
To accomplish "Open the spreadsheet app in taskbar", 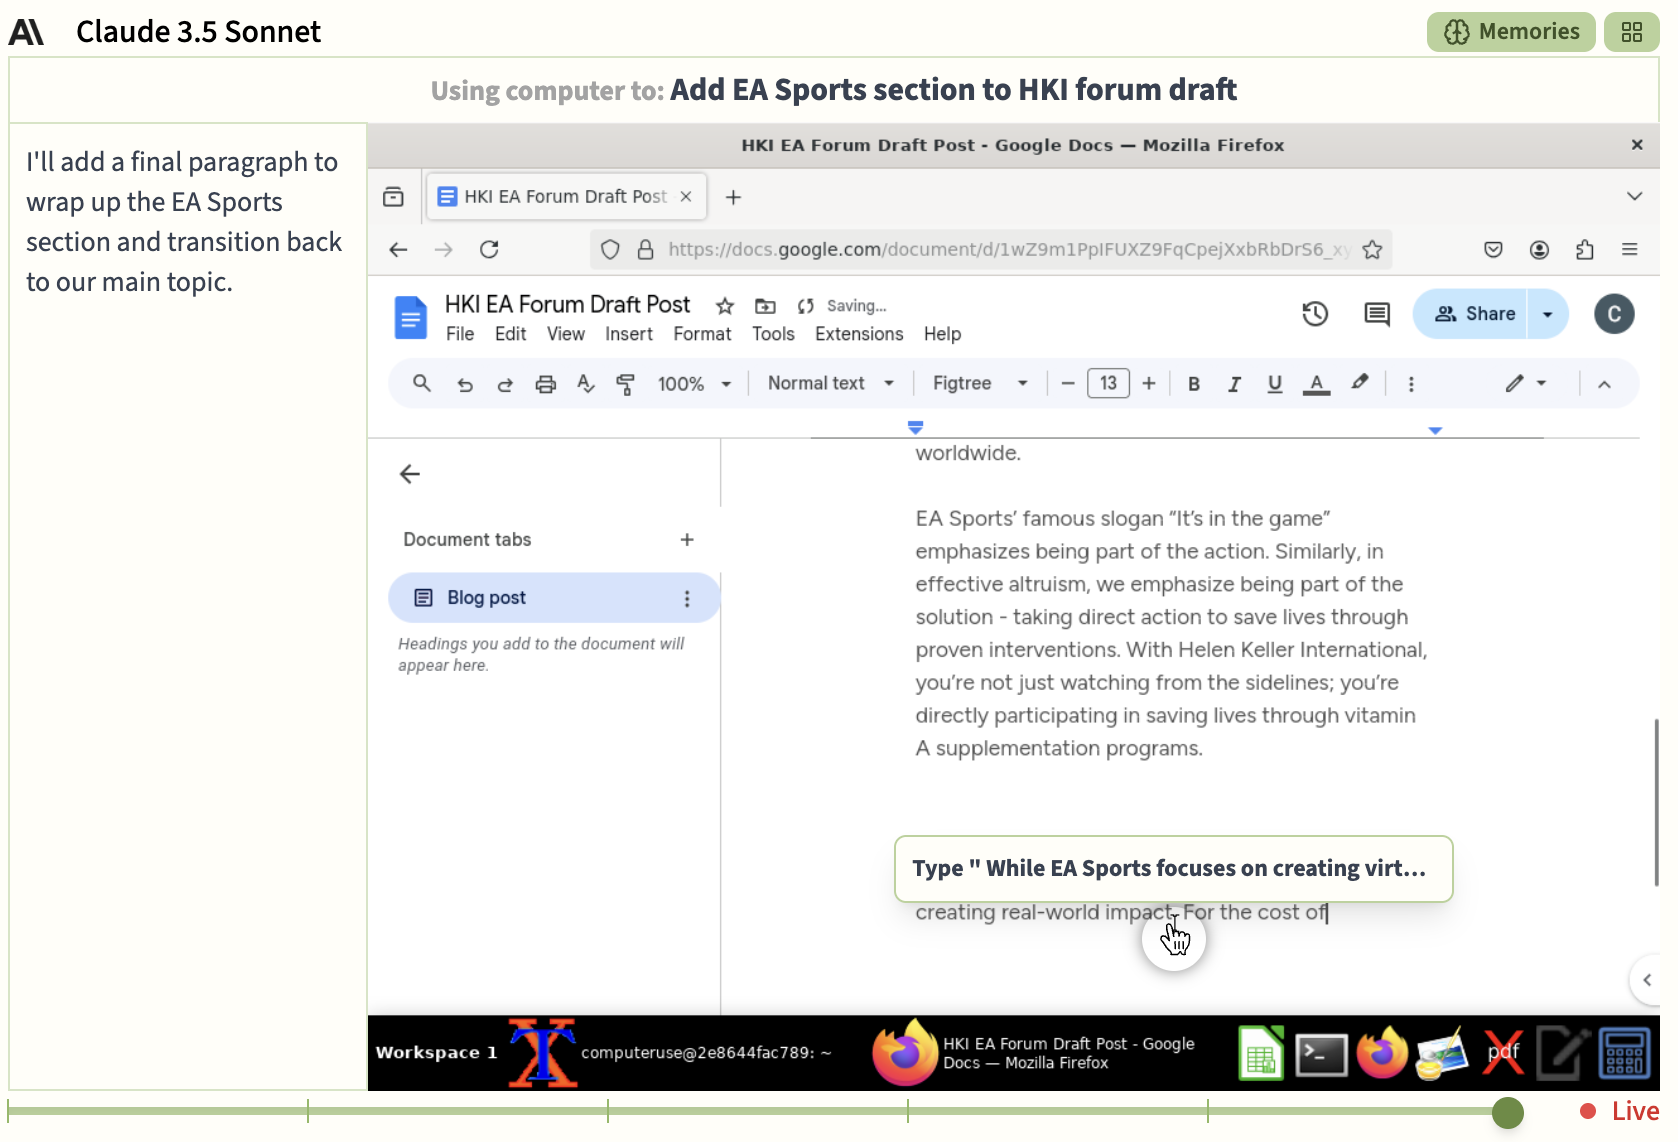I will click(x=1261, y=1053).
